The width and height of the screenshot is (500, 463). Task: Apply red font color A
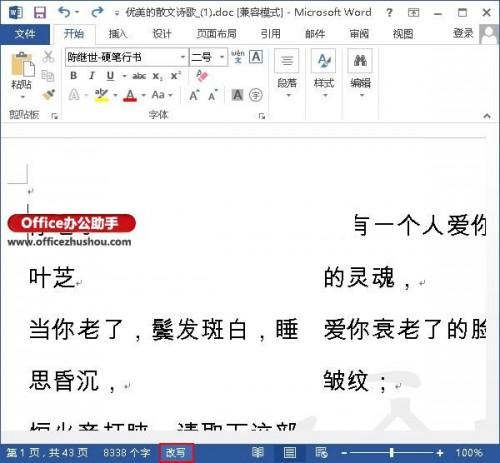pyautogui.click(x=130, y=95)
